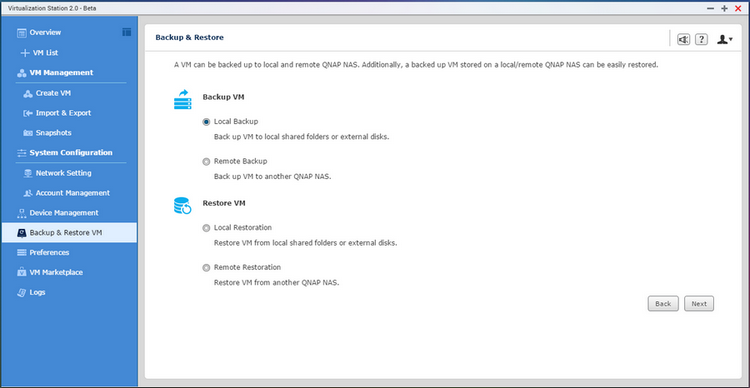This screenshot has height=388, width=750.
Task: Click the System Configuration sliders icon
Action: pyautogui.click(x=22, y=153)
